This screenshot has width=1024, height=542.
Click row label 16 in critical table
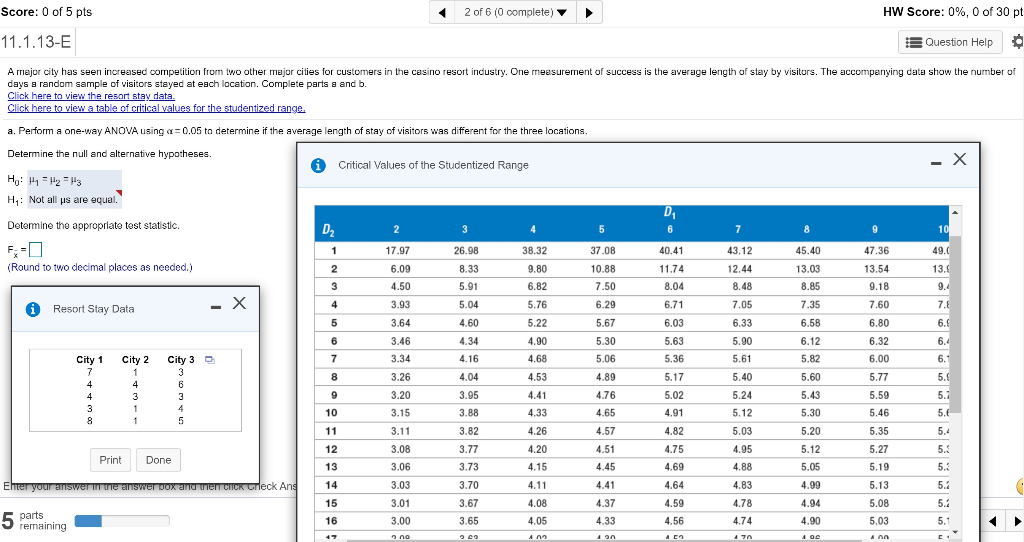click(331, 521)
